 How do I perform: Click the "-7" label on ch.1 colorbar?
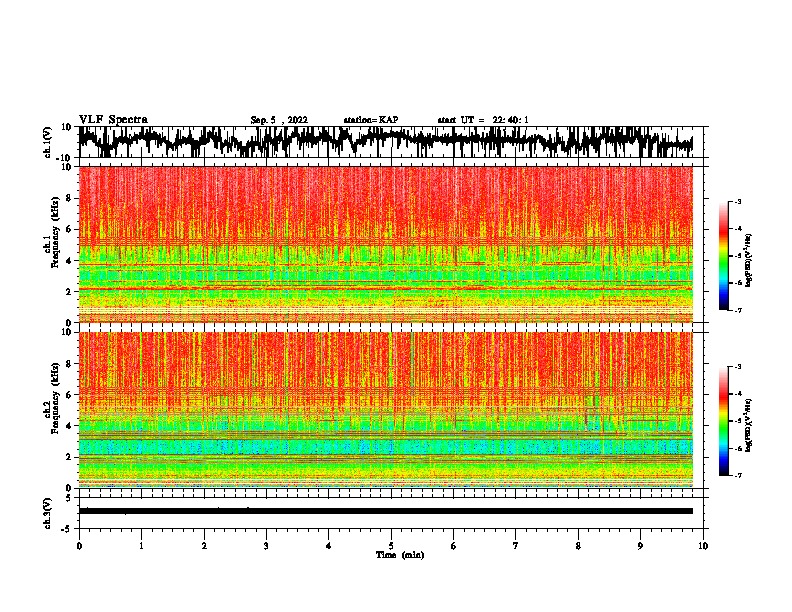738,310
